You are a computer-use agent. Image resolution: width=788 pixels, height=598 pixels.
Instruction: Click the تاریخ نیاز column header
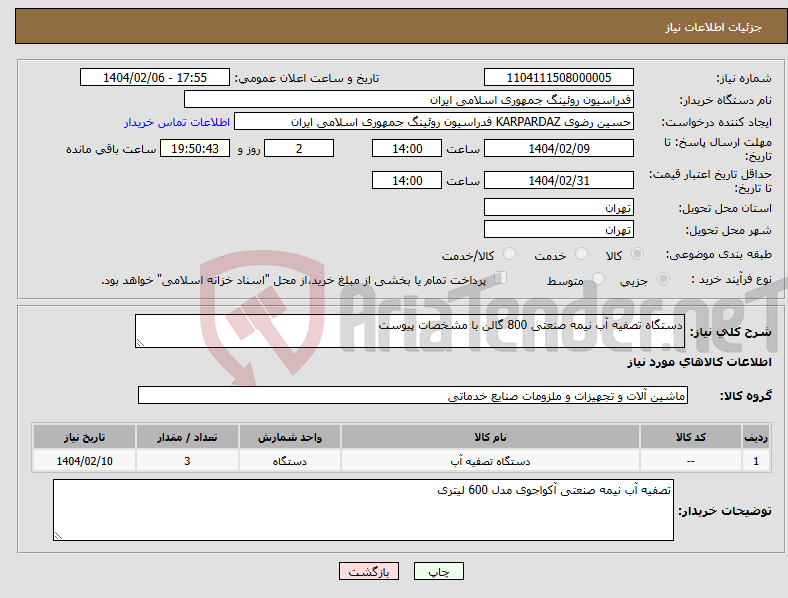pyautogui.click(x=84, y=437)
